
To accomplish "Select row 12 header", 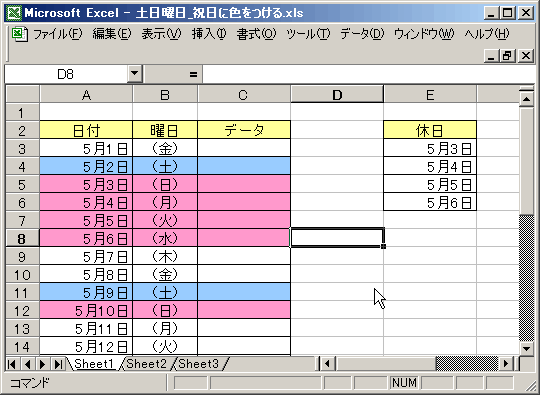I will pyautogui.click(x=23, y=310).
